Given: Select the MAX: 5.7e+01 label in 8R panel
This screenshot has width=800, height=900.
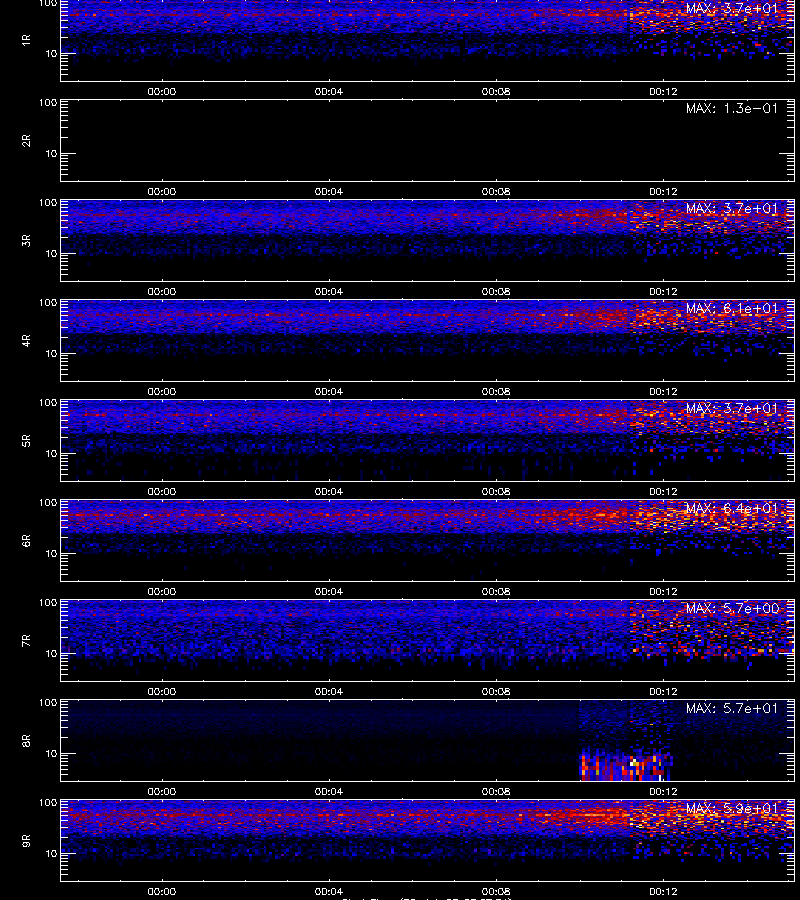Looking at the screenshot, I should tap(732, 708).
